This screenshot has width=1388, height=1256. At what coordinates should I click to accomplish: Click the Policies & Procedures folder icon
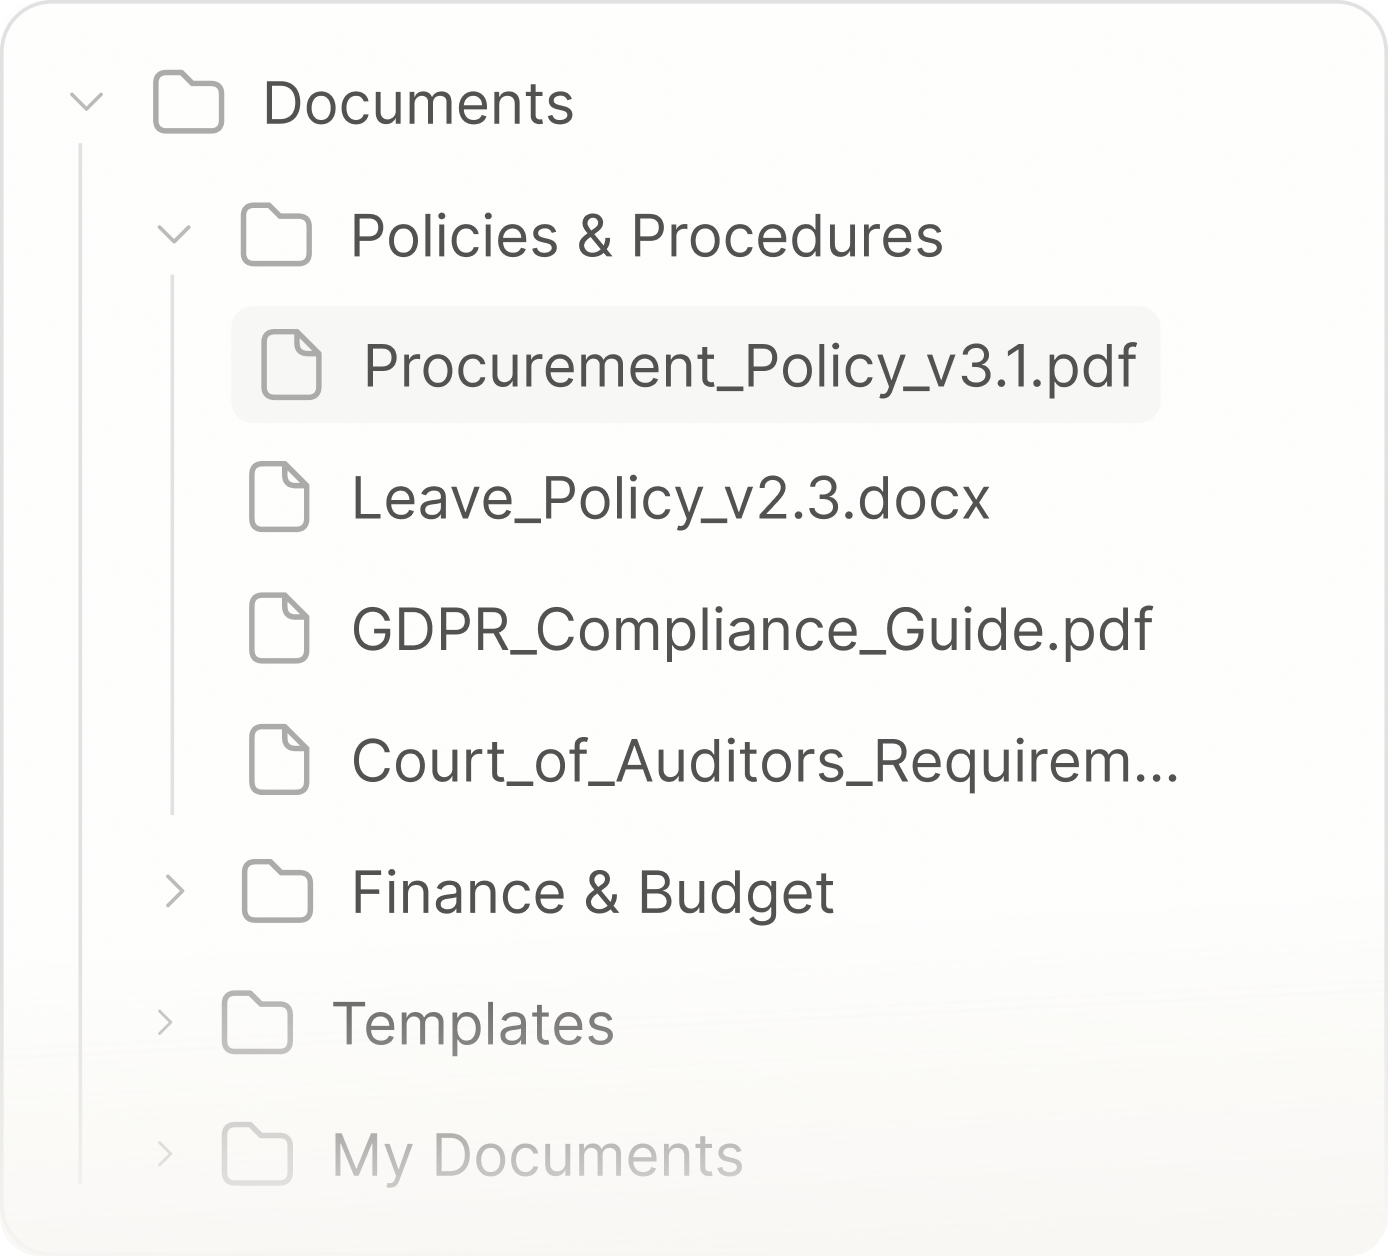pyautogui.click(x=276, y=235)
